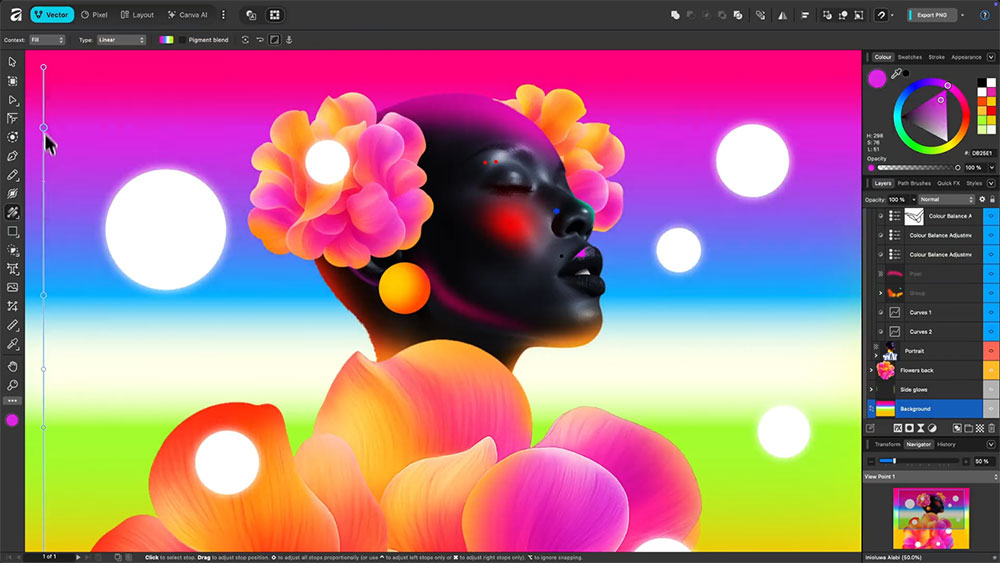Click the magenta fill colour swatch
The height and width of the screenshot is (563, 1000).
pos(877,78)
